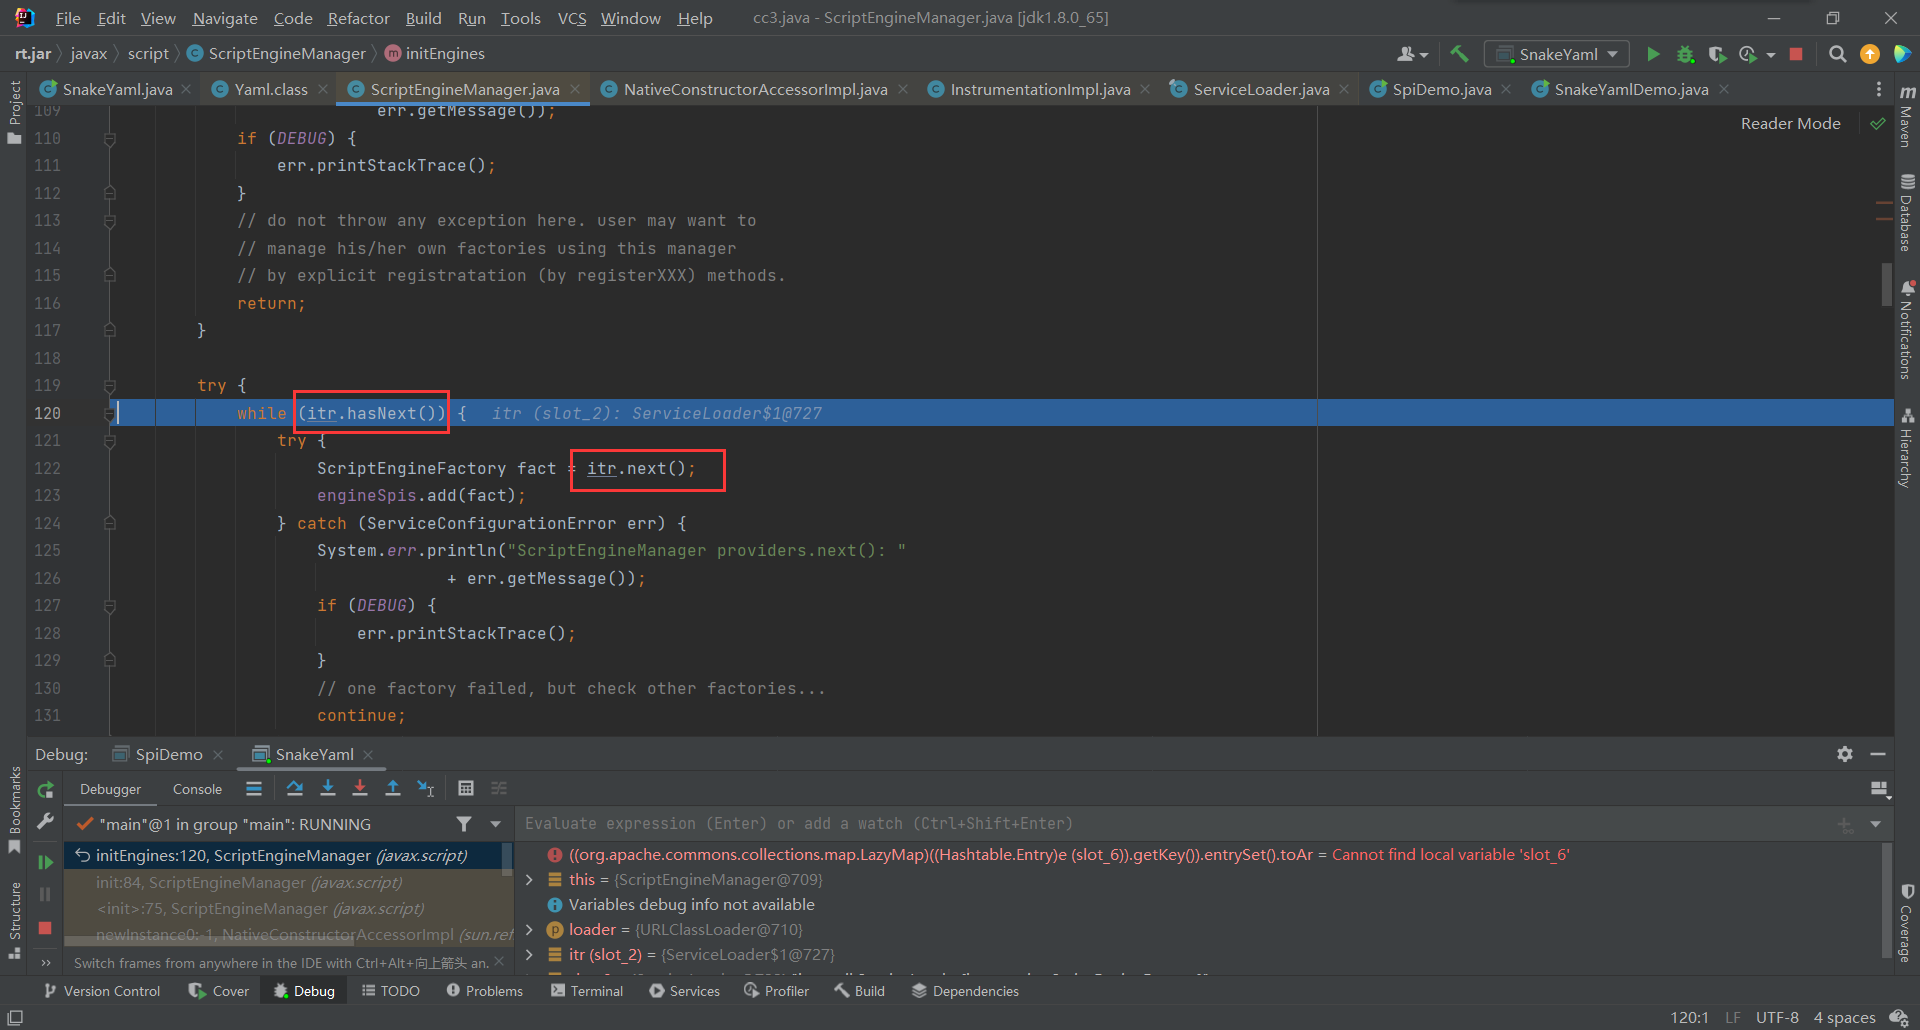
Task: Toggle the Project side panel
Action: coord(14,111)
